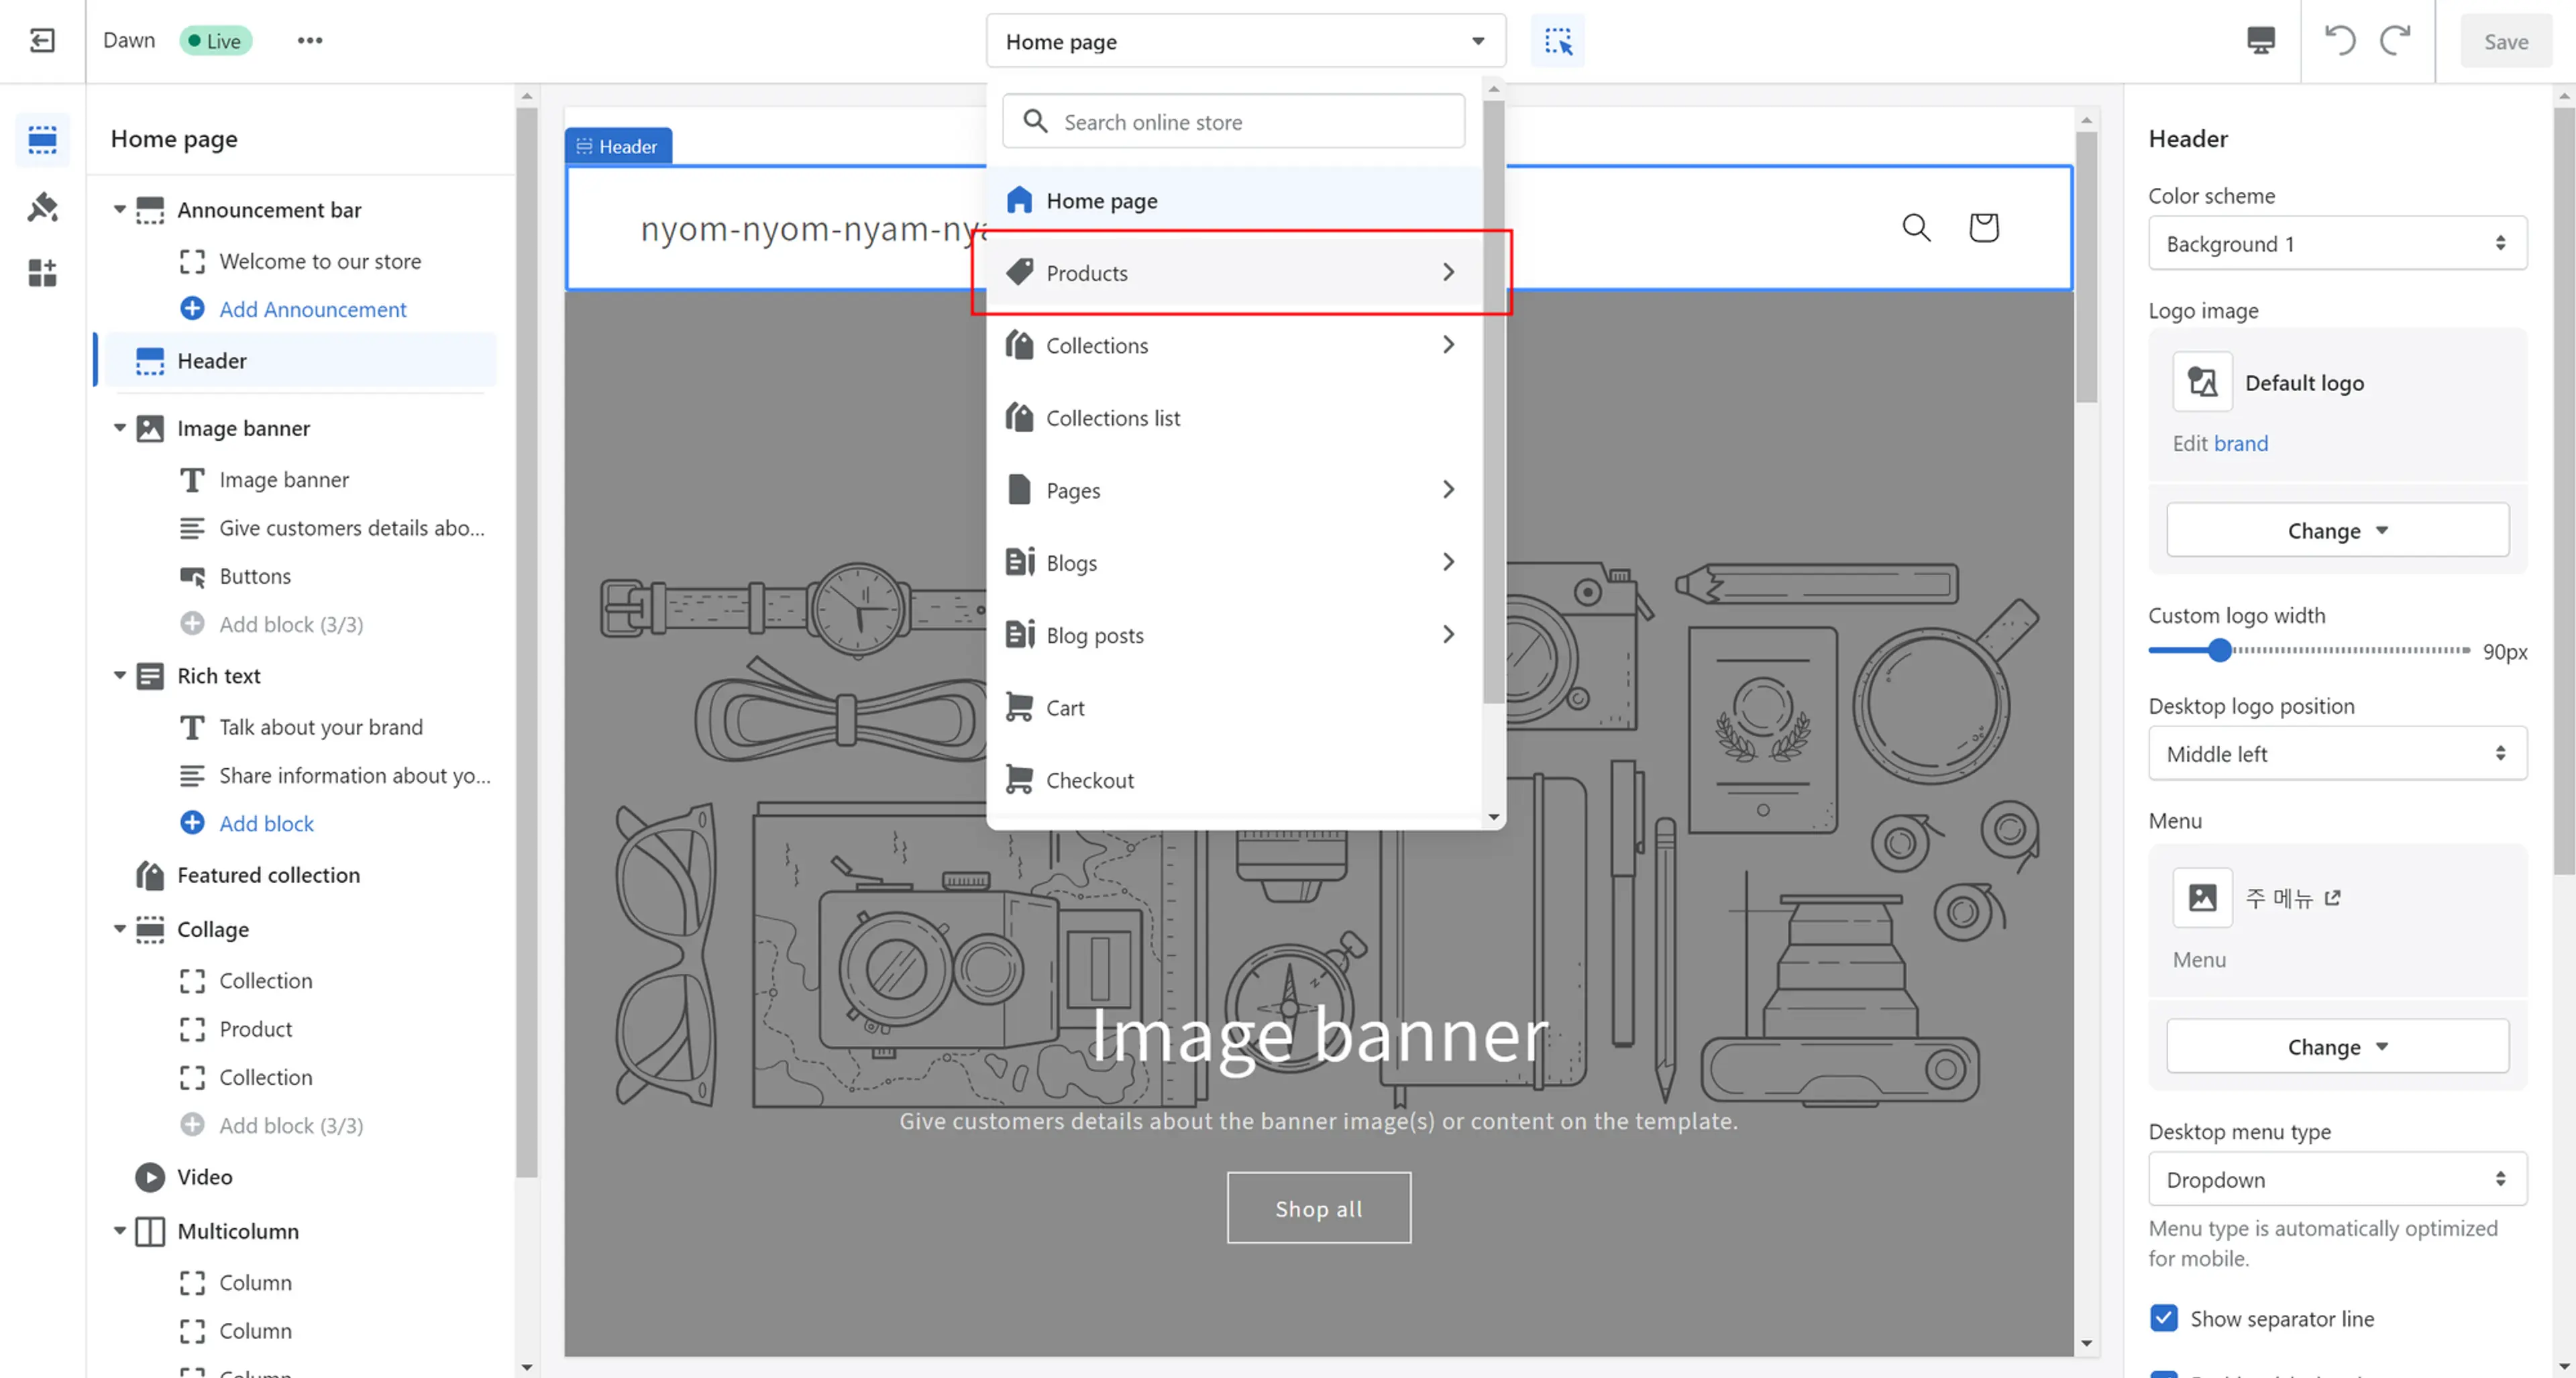This screenshot has height=1378, width=2576.
Task: Click the Shopify pages navigation icon
Action: coord(1017,489)
